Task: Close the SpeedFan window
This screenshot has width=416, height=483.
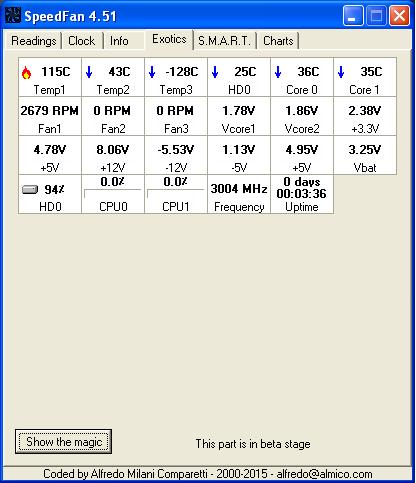Action: (399, 15)
